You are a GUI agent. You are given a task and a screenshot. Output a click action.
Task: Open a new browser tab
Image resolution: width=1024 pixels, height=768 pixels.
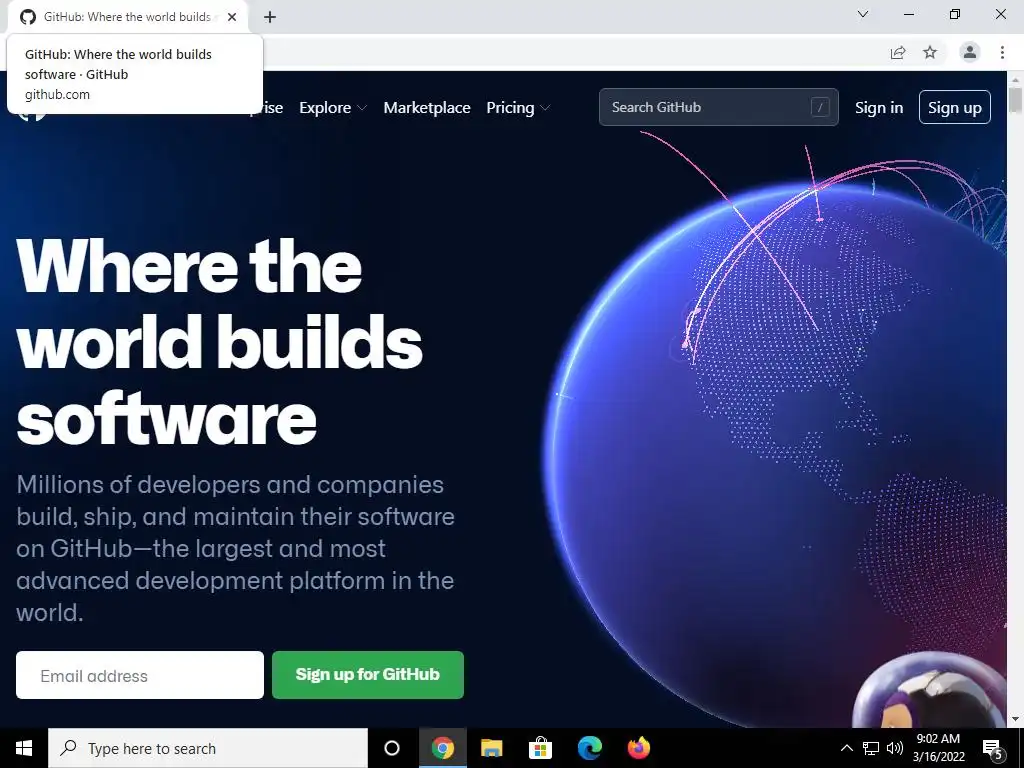tap(270, 17)
